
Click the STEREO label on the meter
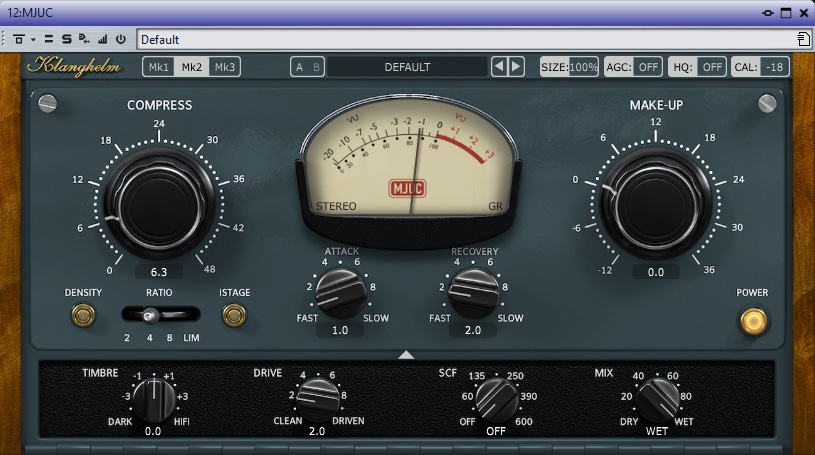coord(336,206)
